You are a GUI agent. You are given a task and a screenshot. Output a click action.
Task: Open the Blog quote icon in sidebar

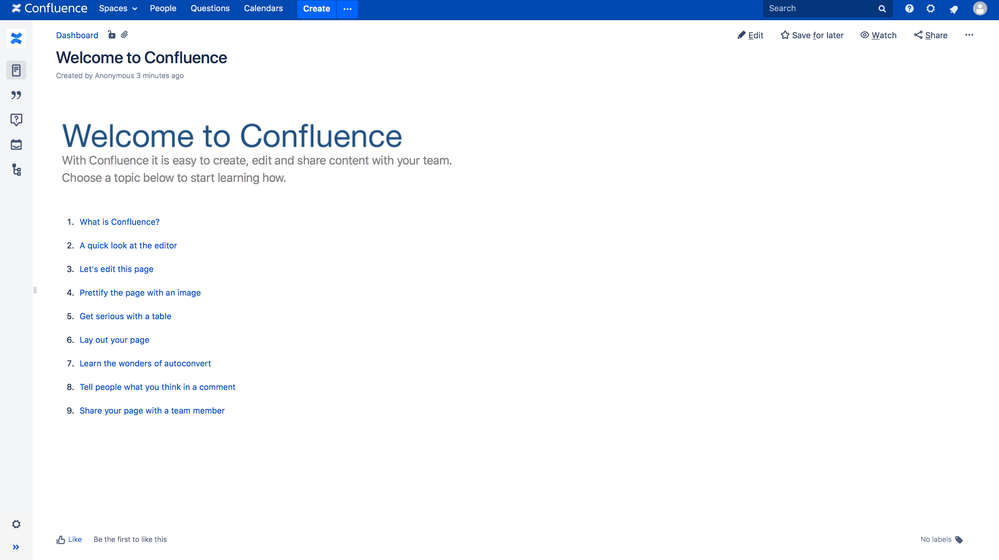tap(16, 95)
